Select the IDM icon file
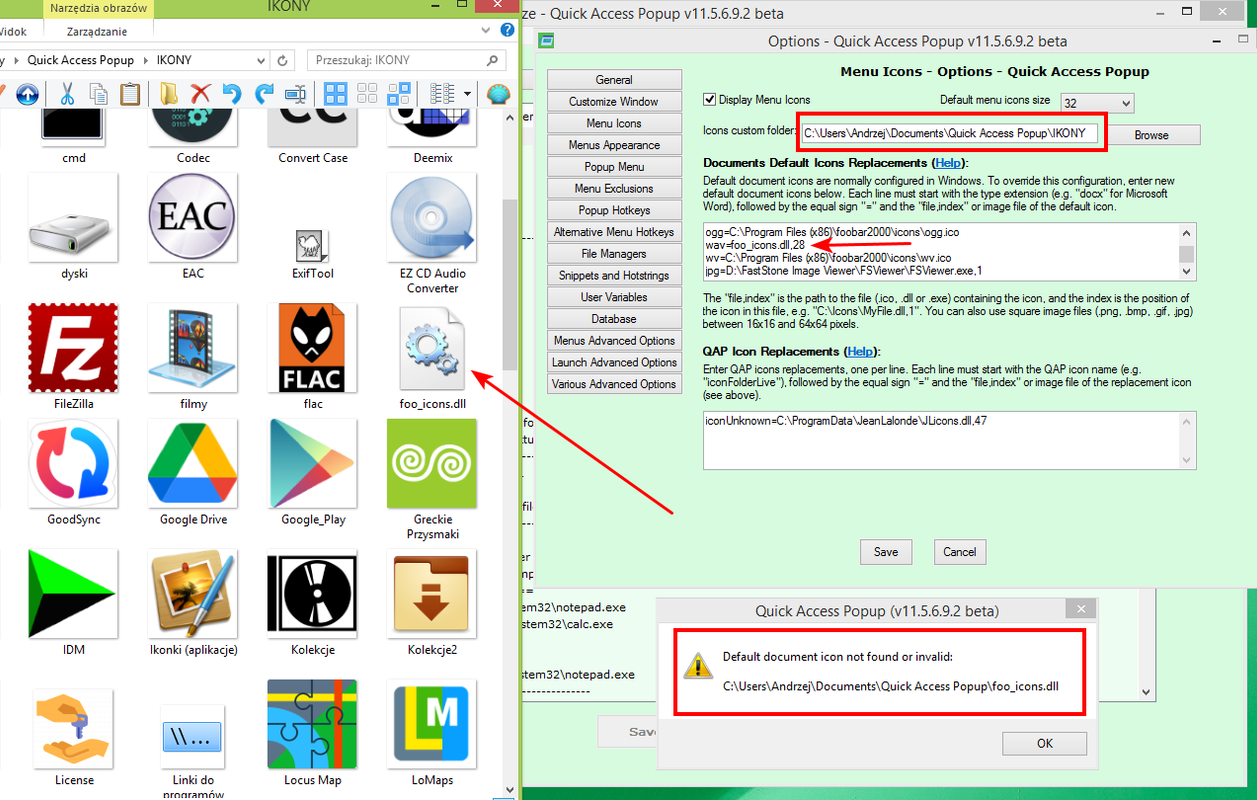The height and width of the screenshot is (800, 1257). 74,603
